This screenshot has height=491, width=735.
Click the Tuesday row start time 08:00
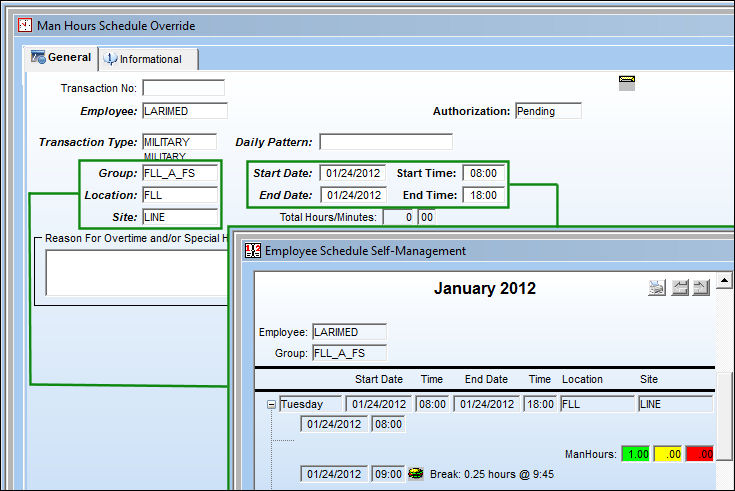[x=432, y=404]
